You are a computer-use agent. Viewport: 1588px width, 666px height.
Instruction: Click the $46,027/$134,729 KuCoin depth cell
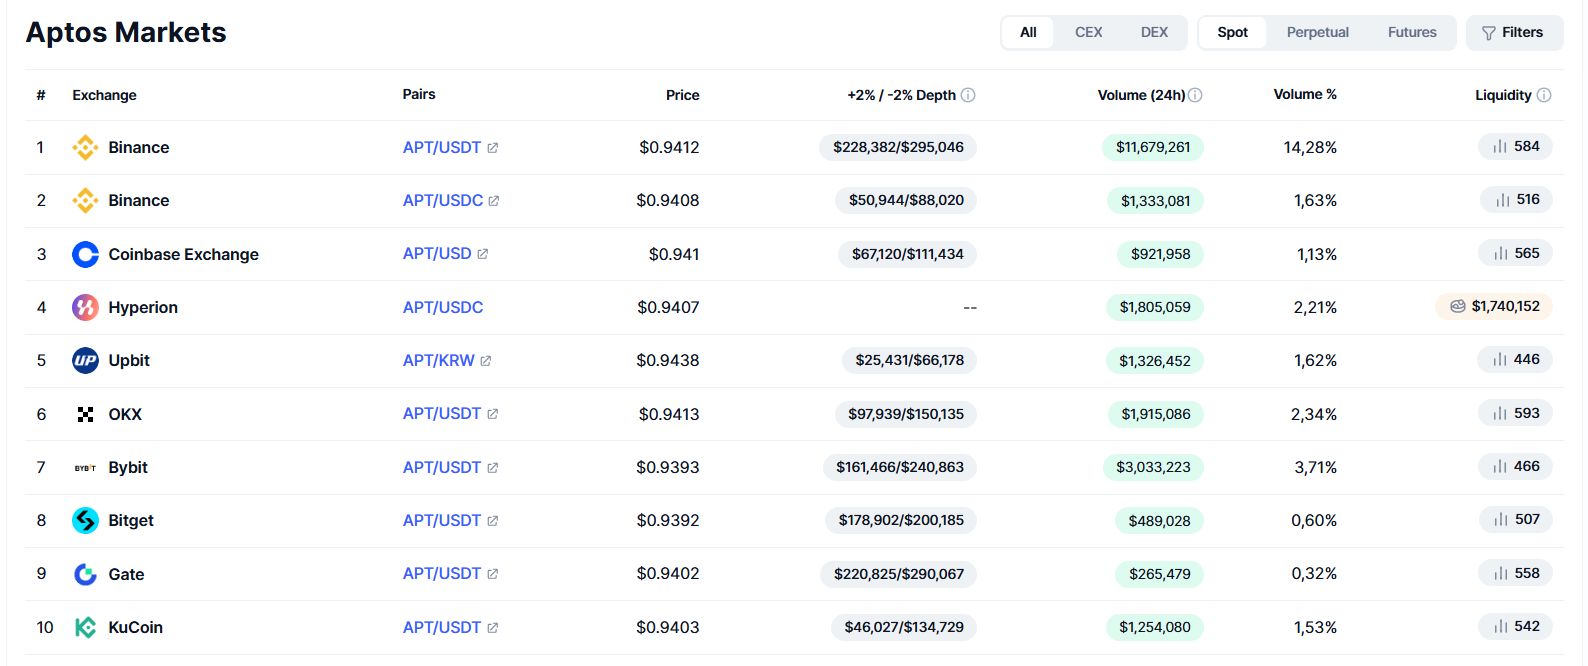pos(904,627)
